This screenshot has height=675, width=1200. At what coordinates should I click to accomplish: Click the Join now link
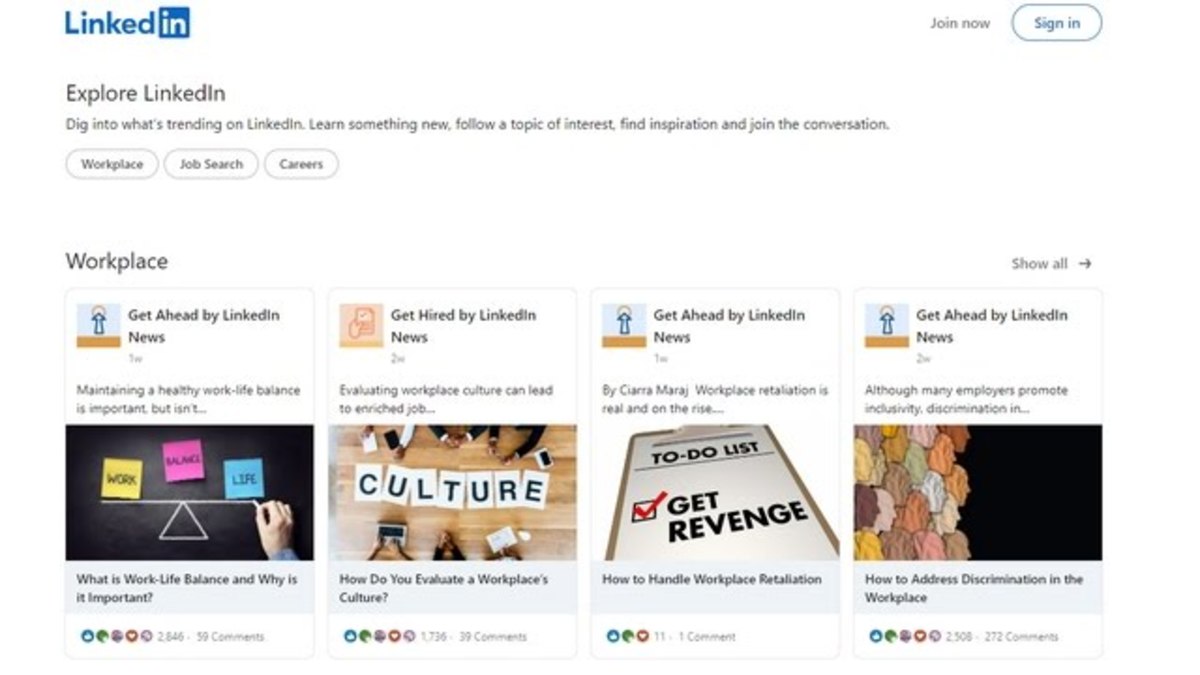pos(959,23)
